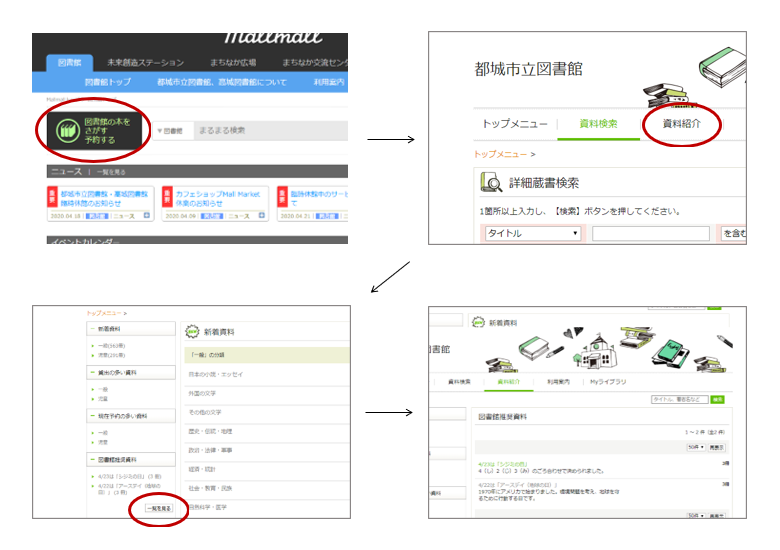Screen dimensions: 780x550
Task: Open the upper 50件 results-per-page dropdown
Action: click(x=696, y=447)
